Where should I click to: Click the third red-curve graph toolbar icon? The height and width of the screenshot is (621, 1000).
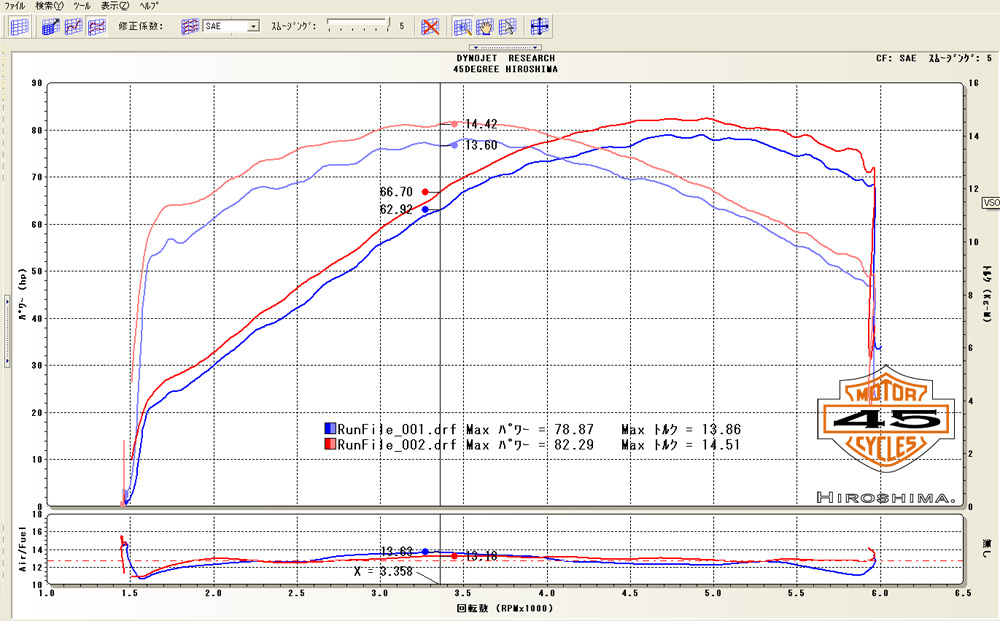(x=97, y=27)
